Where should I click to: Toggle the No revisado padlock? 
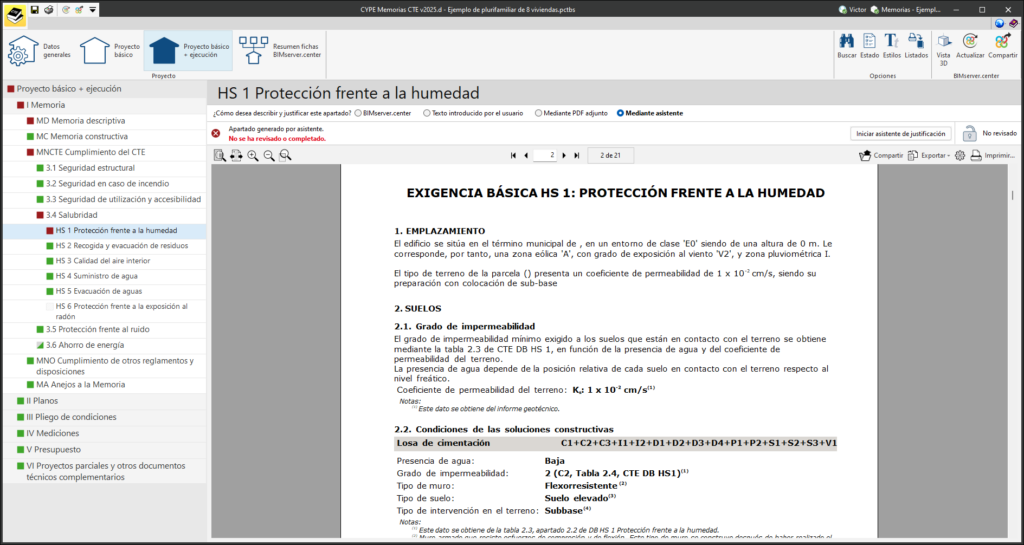coord(970,133)
